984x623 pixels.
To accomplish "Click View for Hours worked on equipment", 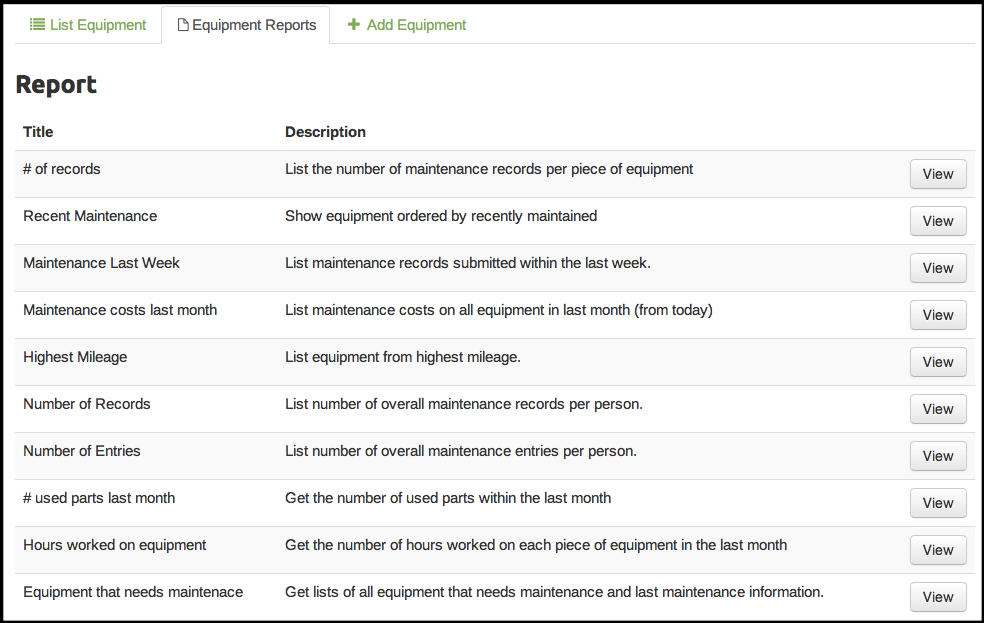I will click(937, 550).
